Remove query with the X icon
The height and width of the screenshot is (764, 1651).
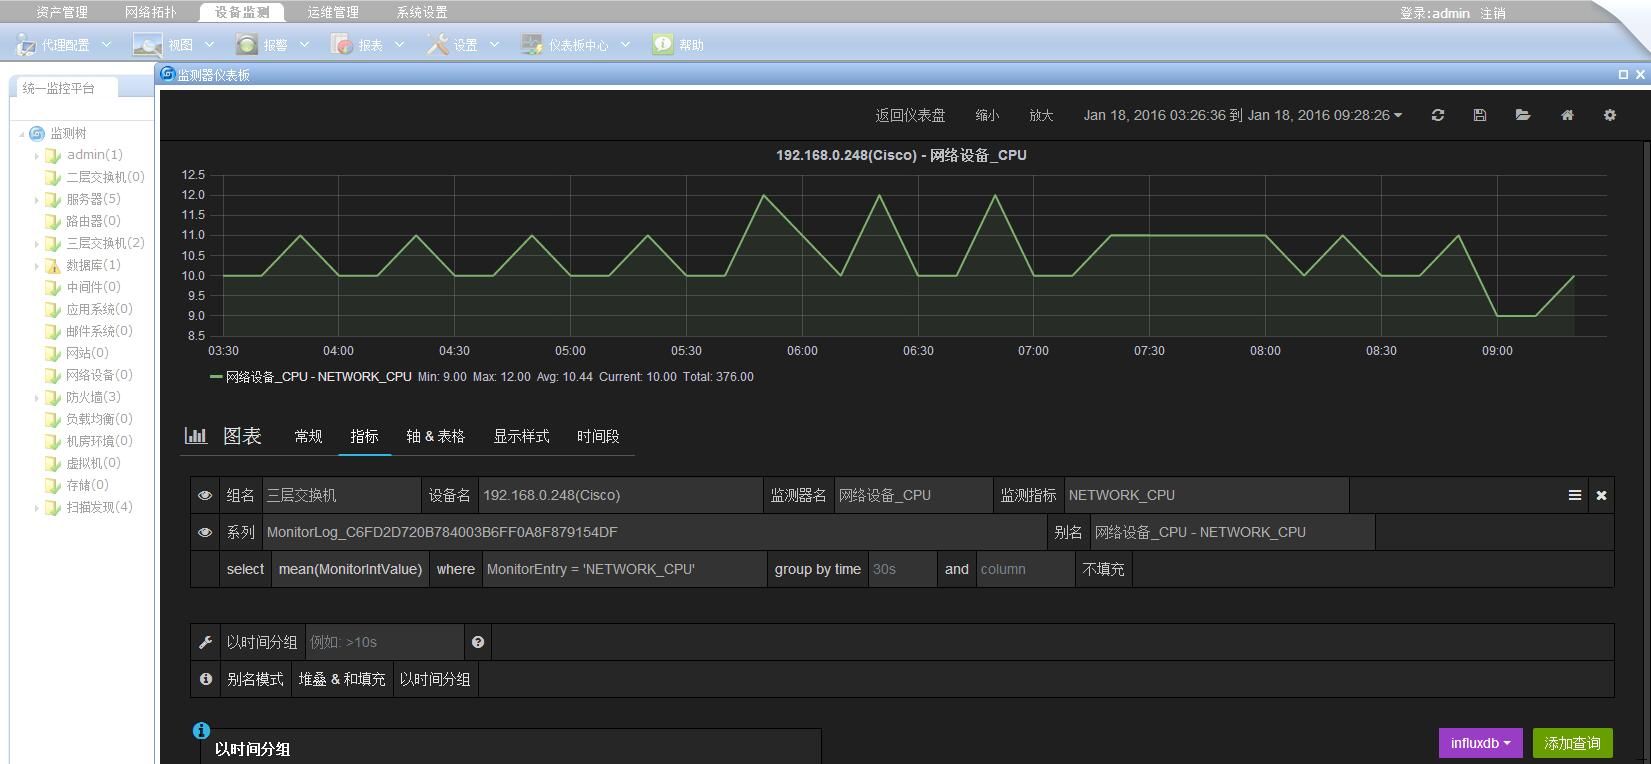pos(1601,495)
